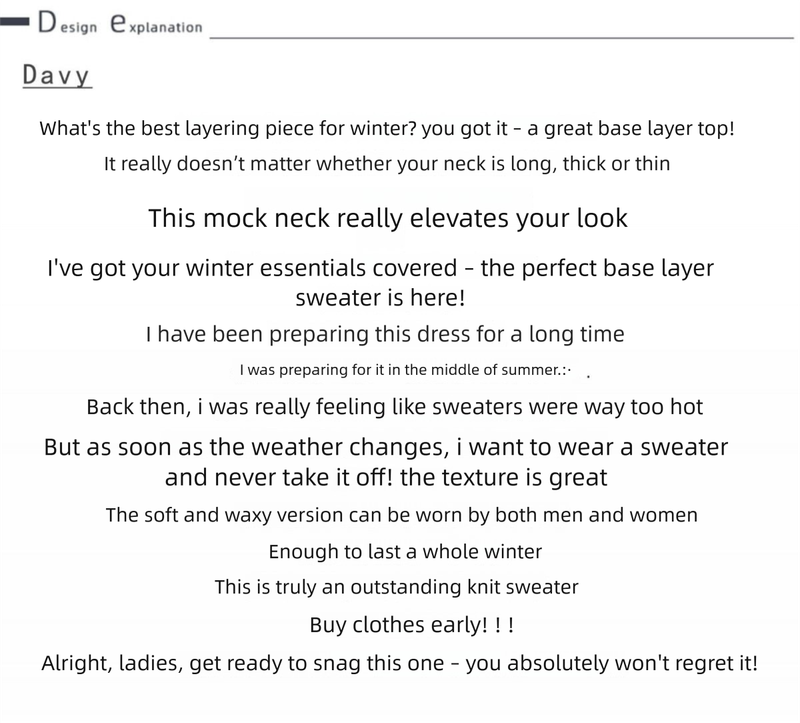The height and width of the screenshot is (723, 800).
Task: Click the "Alright, ladies, get ready" closing line
Action: point(400,662)
